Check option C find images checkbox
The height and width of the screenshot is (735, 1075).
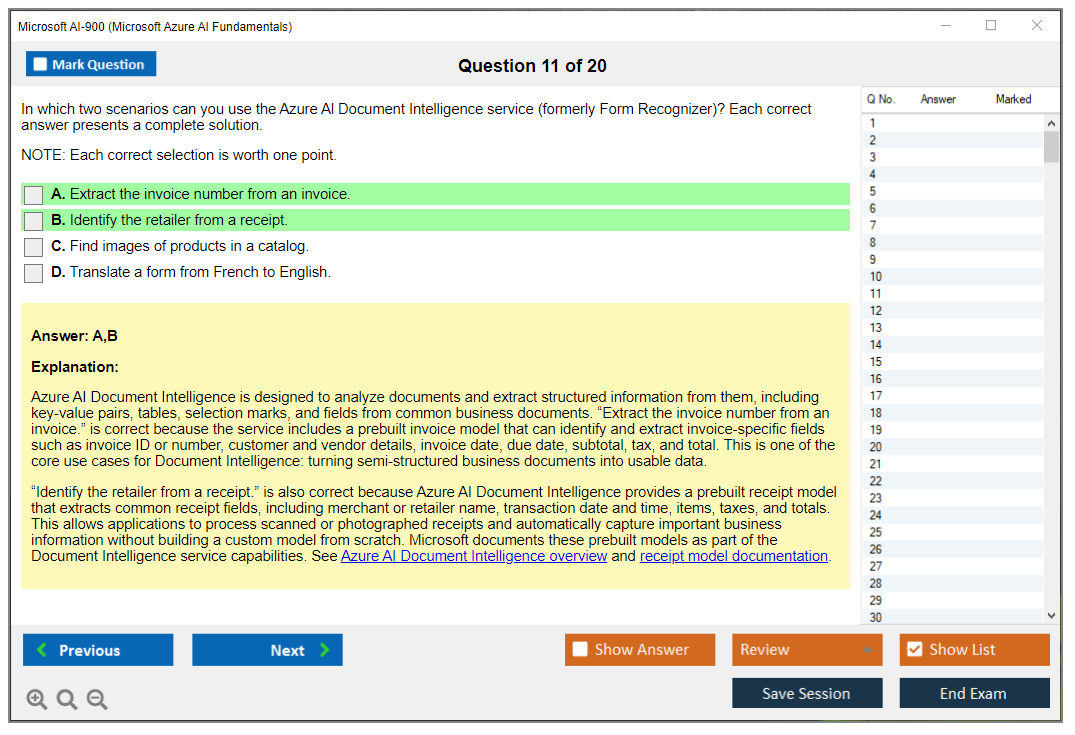point(34,247)
